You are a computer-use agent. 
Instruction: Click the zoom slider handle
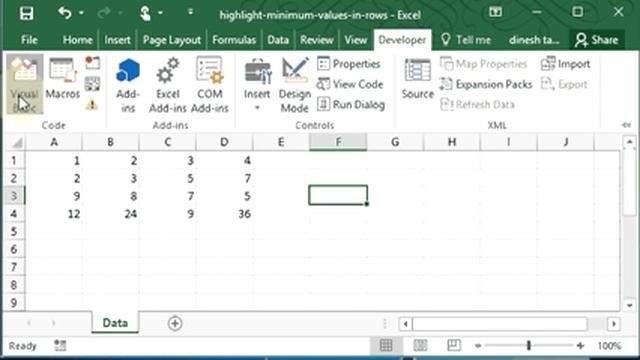[x=529, y=346]
